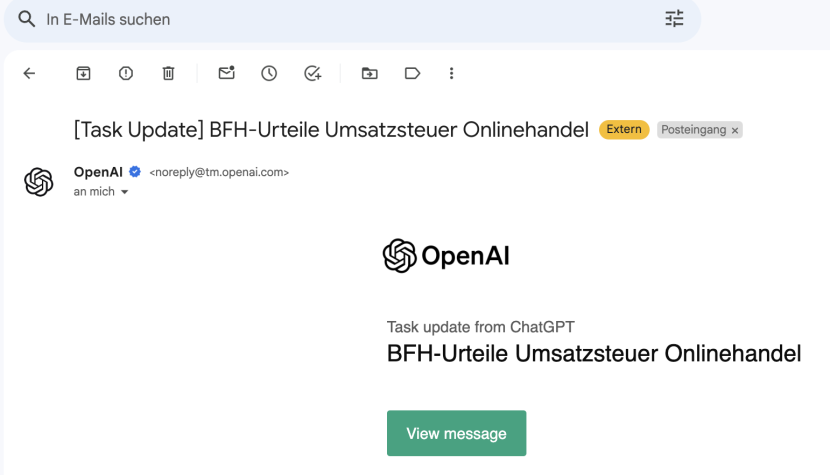Open labels icon in toolbar
The height and width of the screenshot is (475, 830).
coord(412,73)
